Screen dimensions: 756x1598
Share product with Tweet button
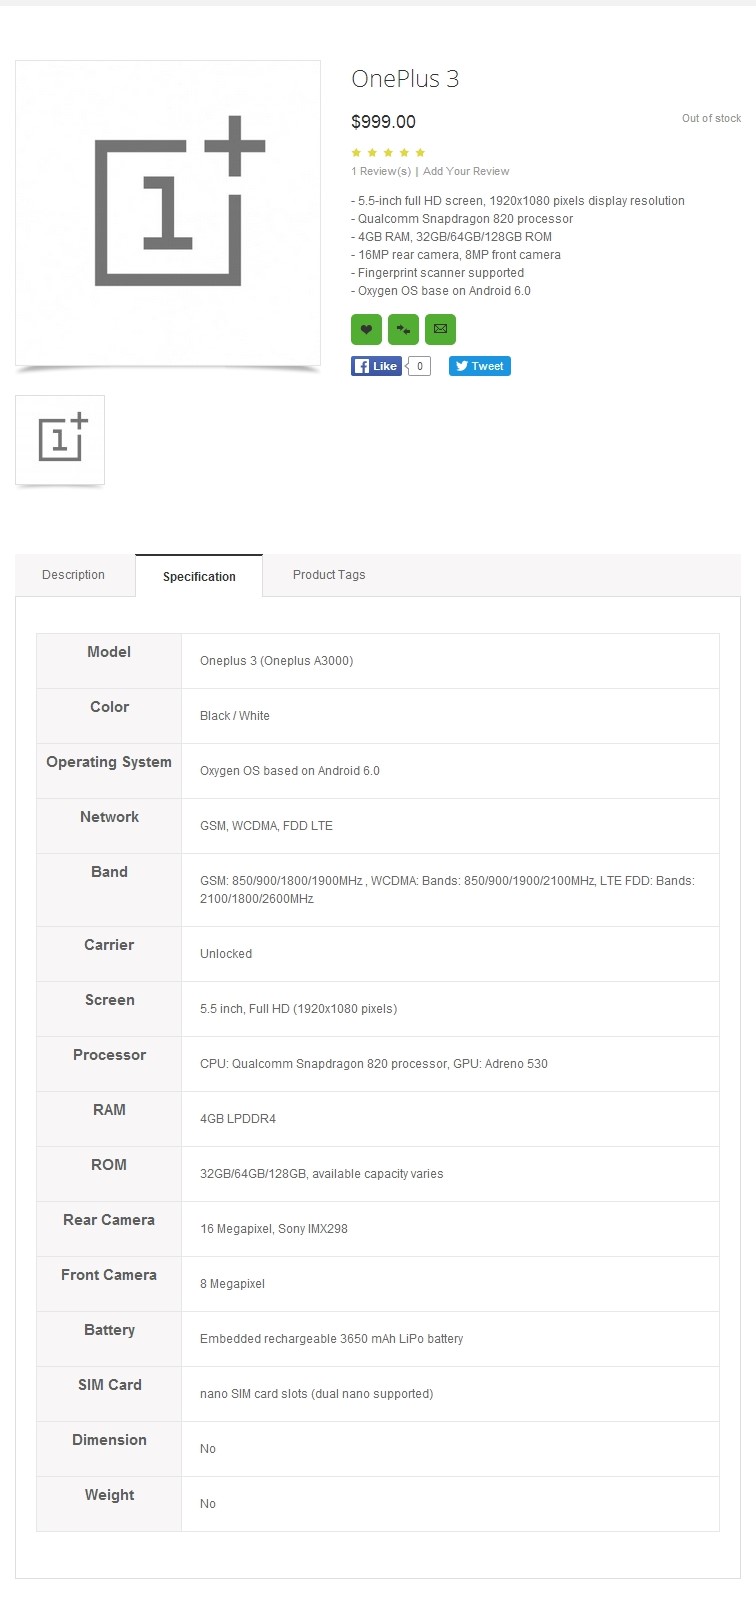[x=479, y=366]
